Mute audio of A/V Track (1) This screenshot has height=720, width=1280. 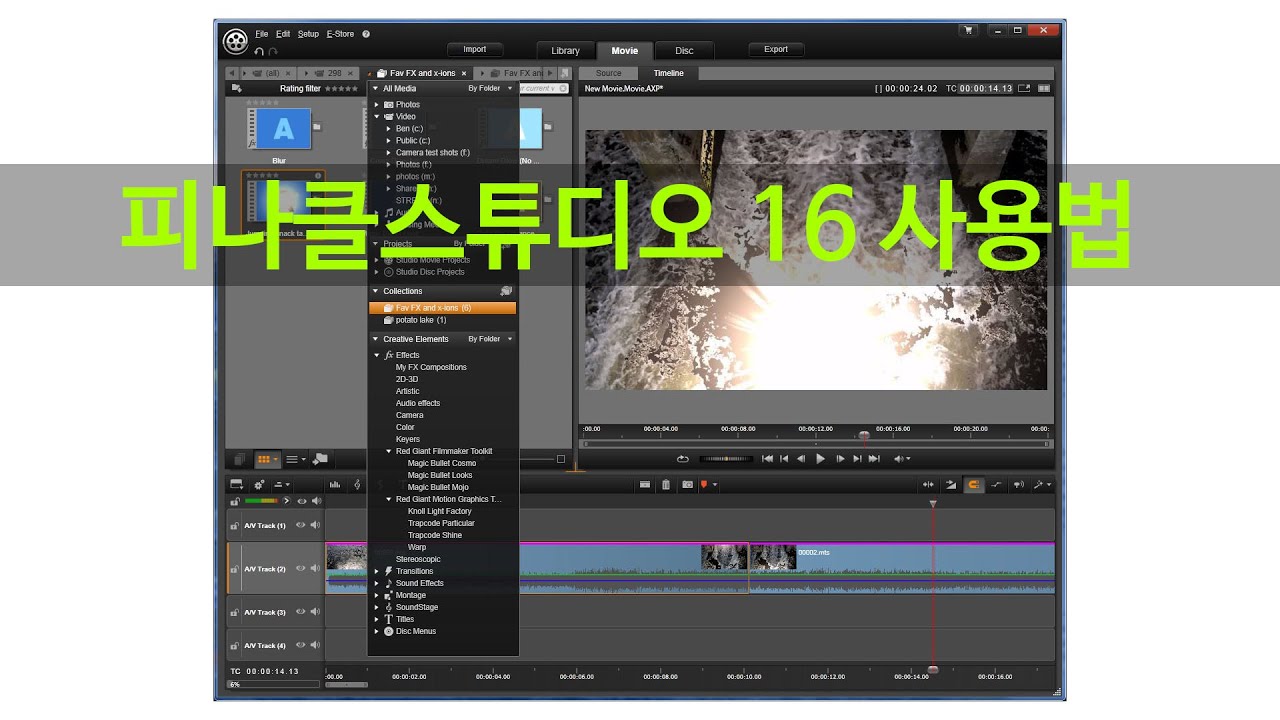315,525
